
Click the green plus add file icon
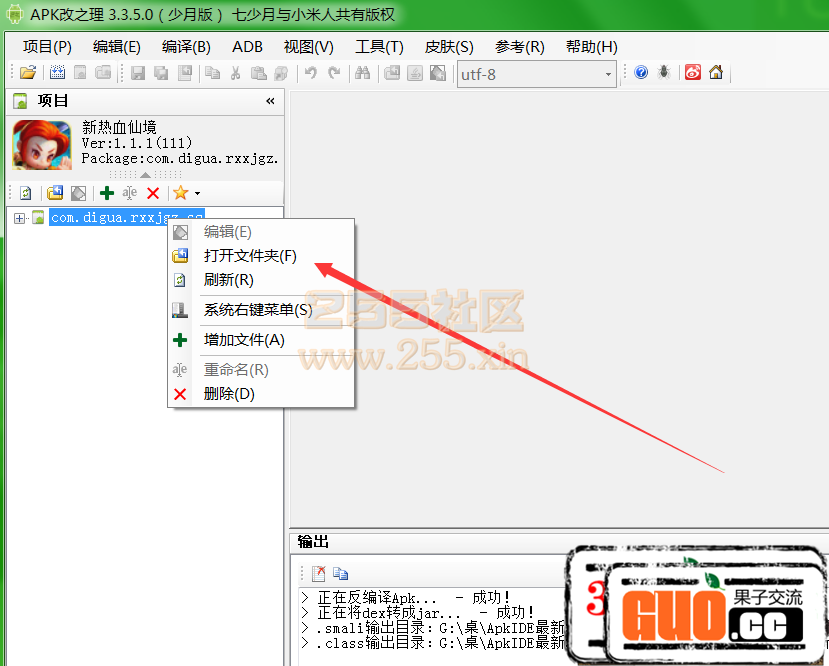click(107, 193)
